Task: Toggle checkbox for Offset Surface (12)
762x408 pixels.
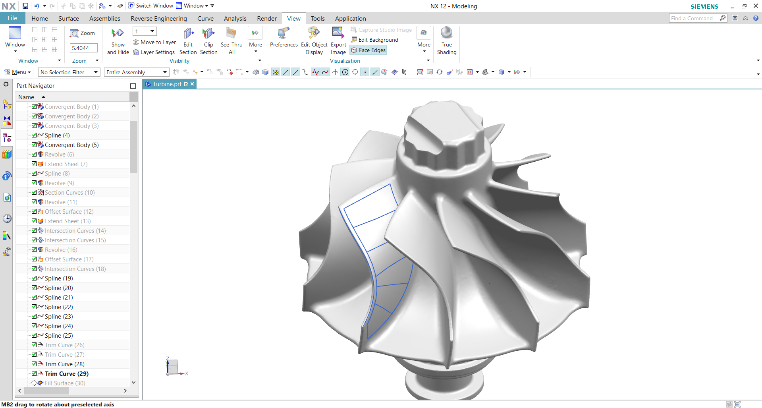Action: (35, 211)
